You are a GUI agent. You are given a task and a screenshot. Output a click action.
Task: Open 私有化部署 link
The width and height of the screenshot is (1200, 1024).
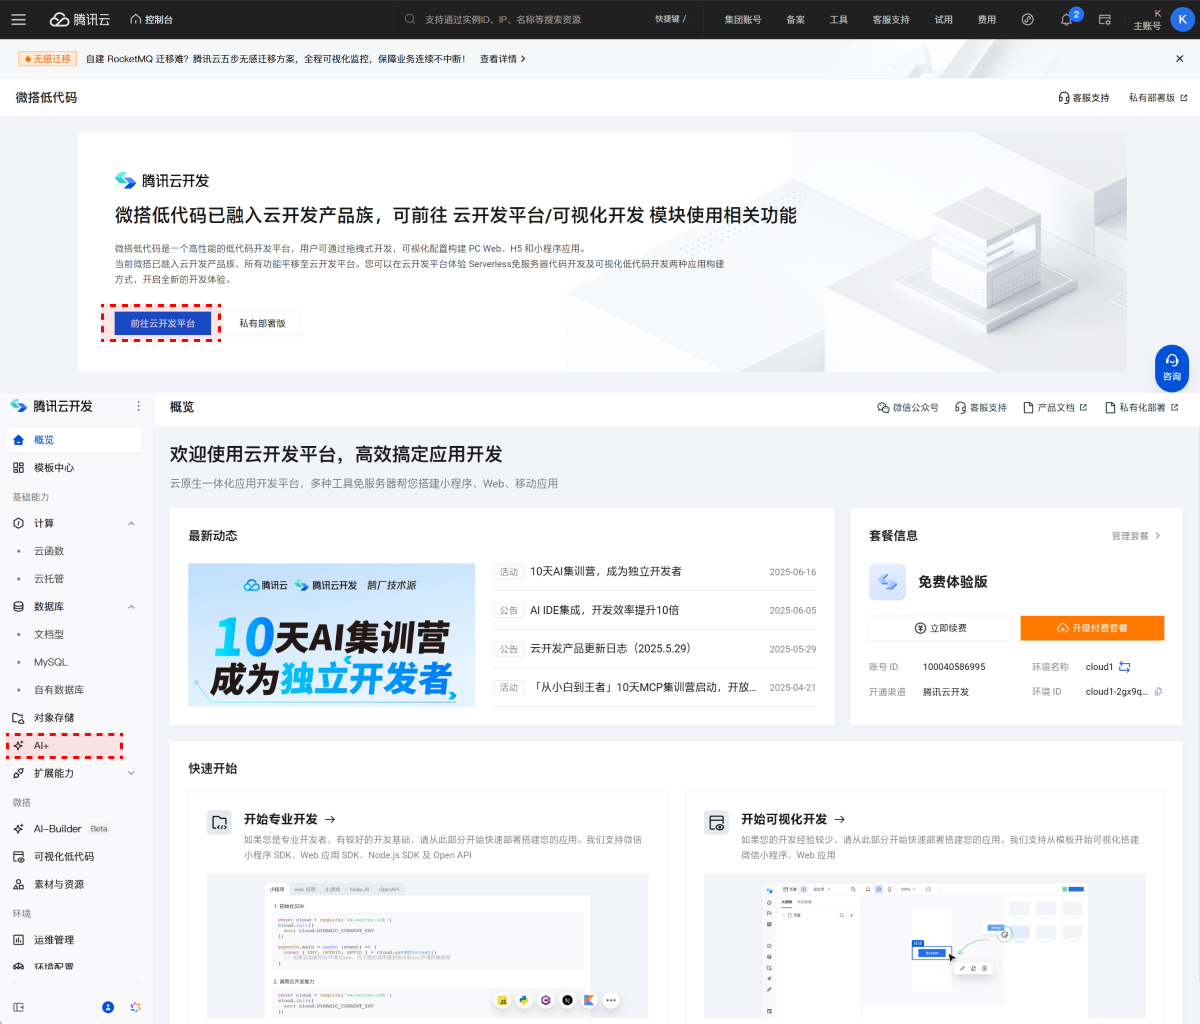1142,408
